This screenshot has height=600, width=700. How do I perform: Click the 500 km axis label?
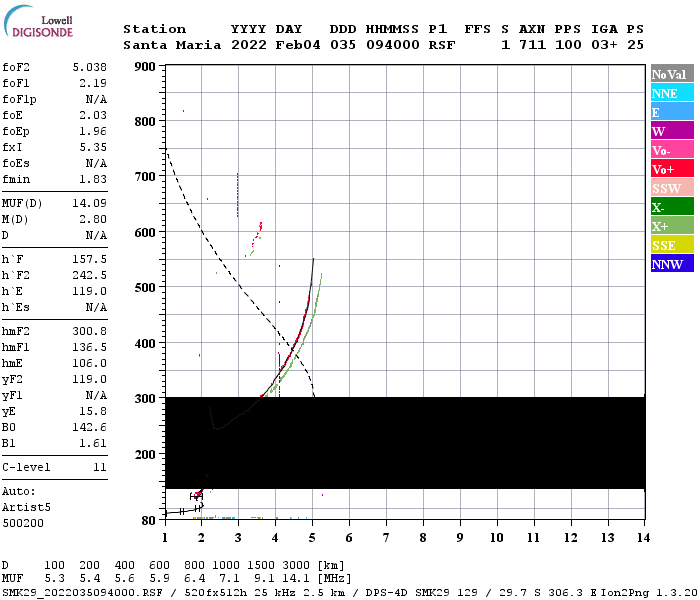coord(145,287)
